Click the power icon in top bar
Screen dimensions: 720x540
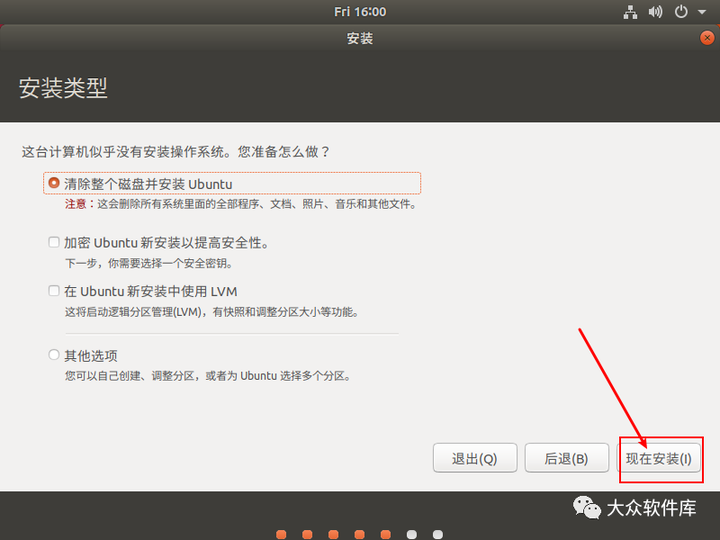[681, 12]
